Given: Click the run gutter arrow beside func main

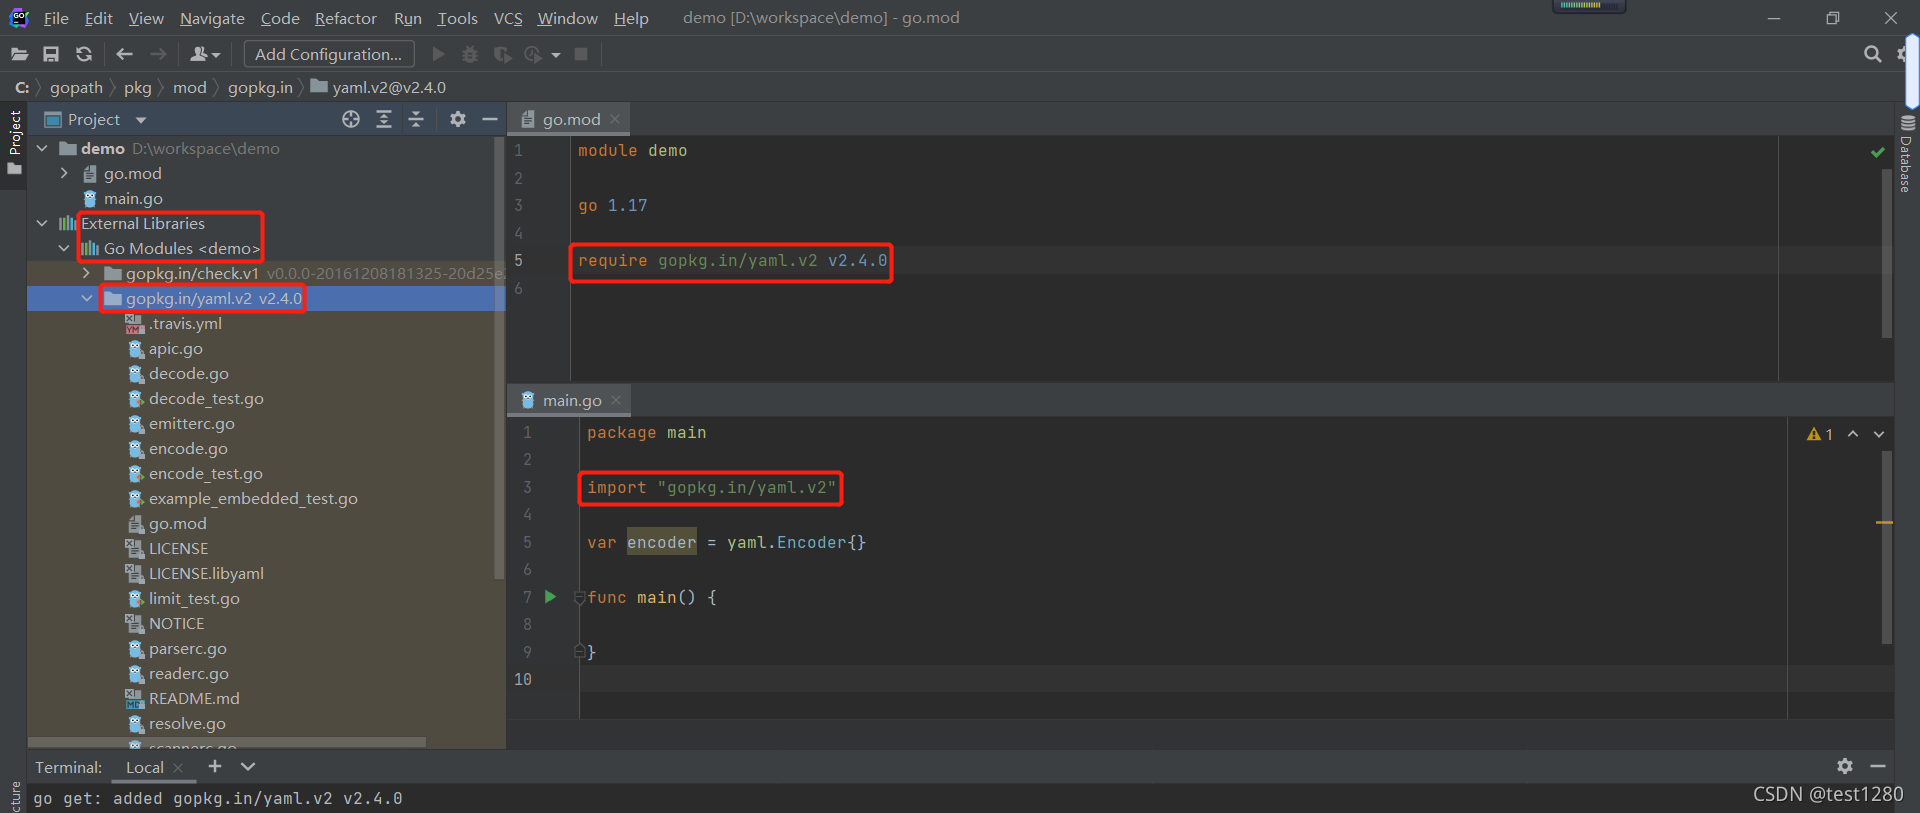Looking at the screenshot, I should coord(550,597).
